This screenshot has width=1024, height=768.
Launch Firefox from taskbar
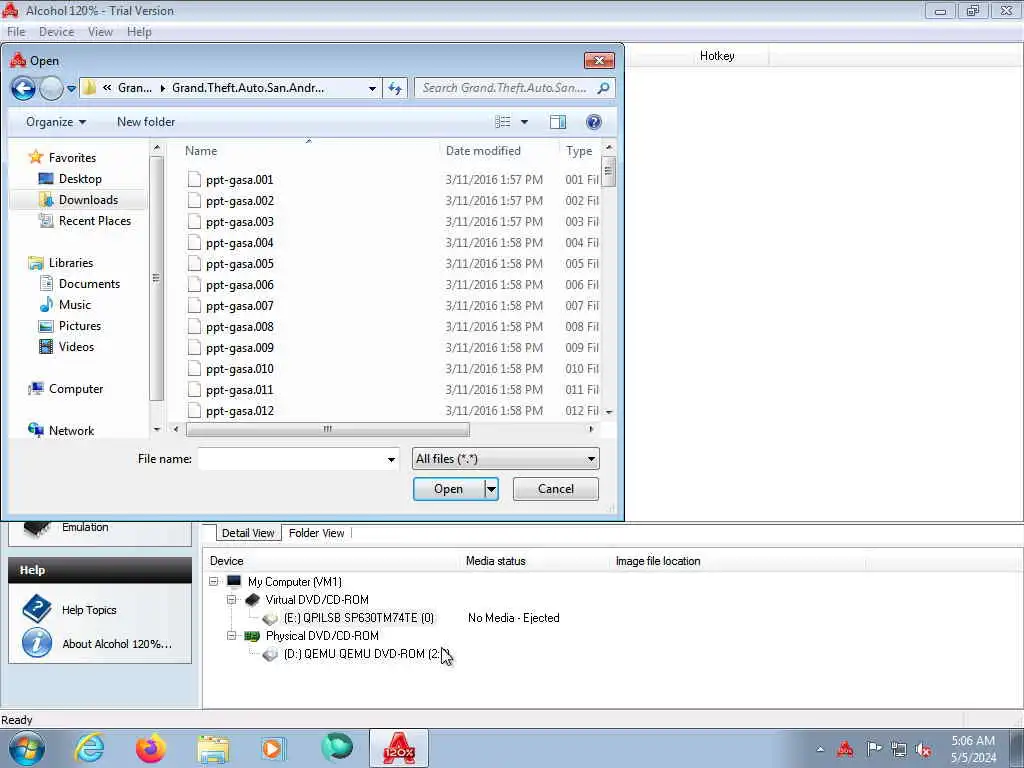(151, 748)
